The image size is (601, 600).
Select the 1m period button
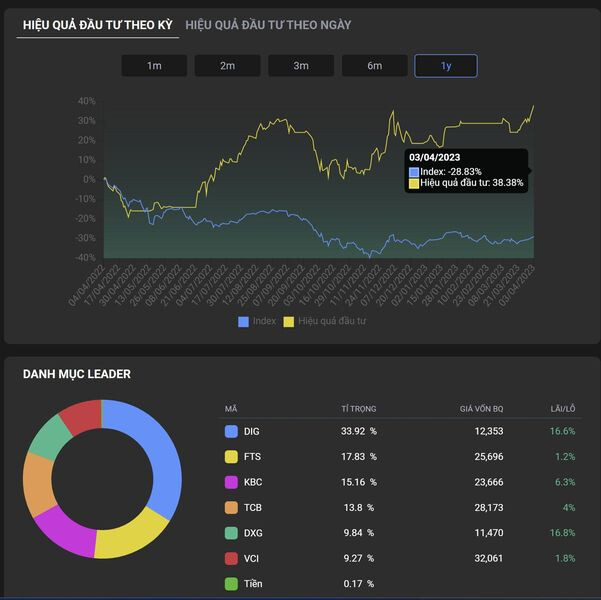click(153, 66)
